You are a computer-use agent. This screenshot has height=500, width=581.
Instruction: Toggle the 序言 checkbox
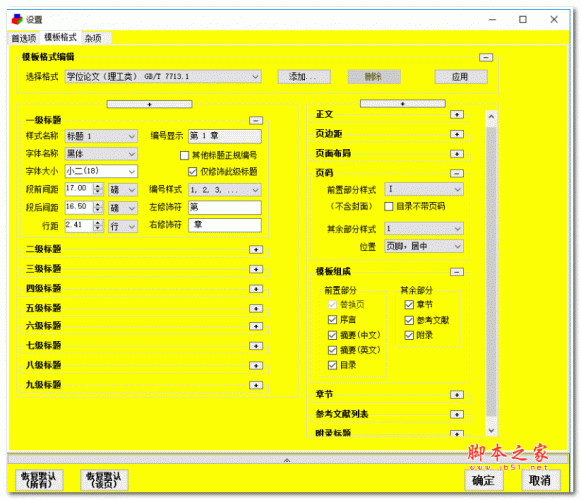point(332,319)
